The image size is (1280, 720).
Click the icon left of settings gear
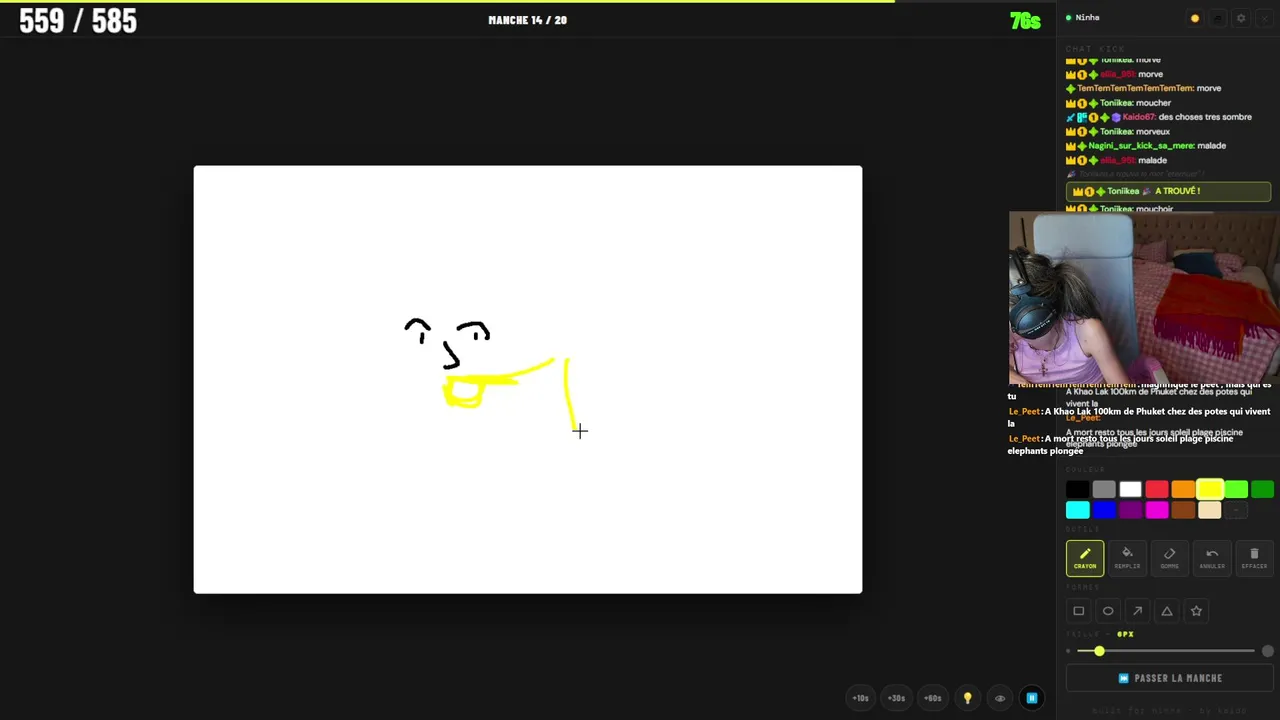(x=1218, y=18)
